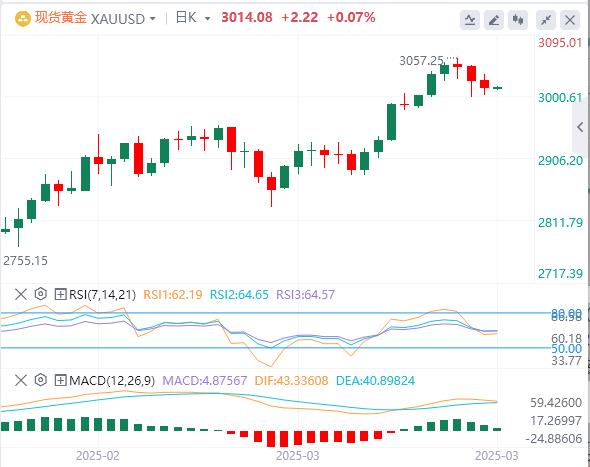Select the drawing pencil tool icon

pos(494,20)
